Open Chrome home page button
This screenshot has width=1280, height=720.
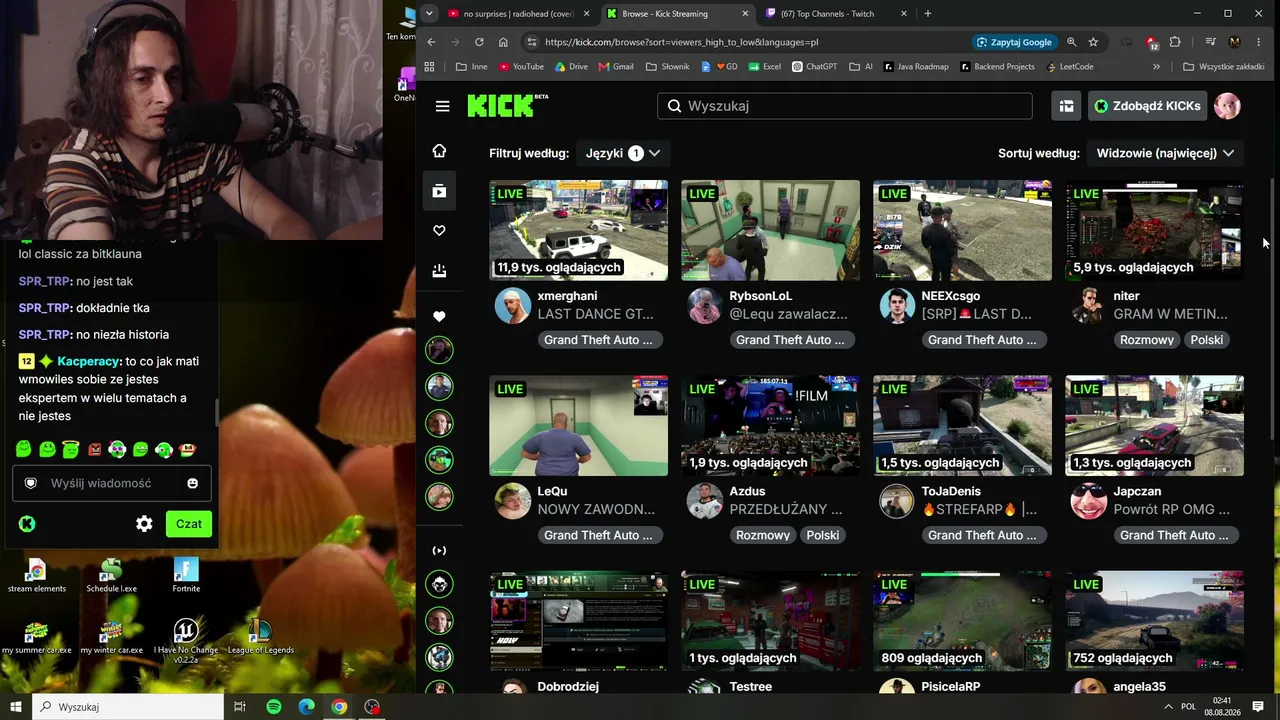tap(503, 42)
